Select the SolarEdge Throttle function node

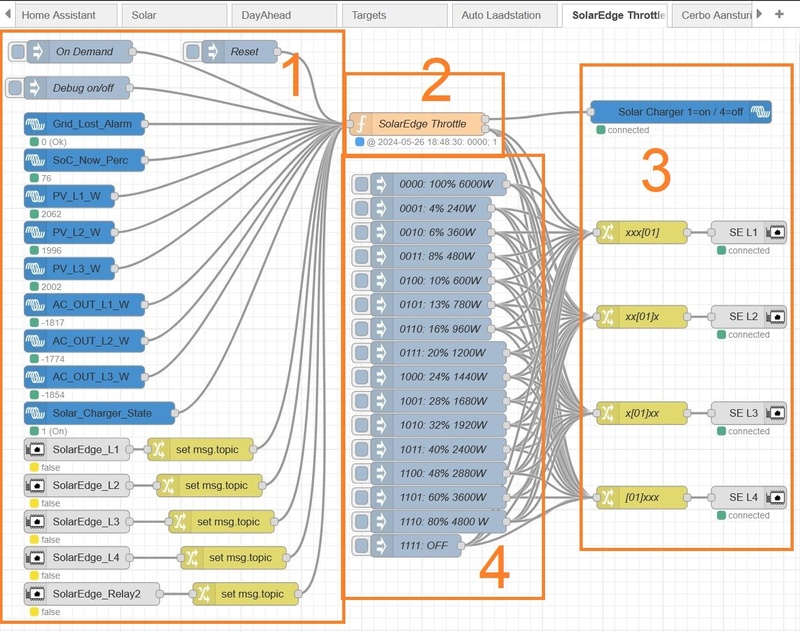point(417,124)
